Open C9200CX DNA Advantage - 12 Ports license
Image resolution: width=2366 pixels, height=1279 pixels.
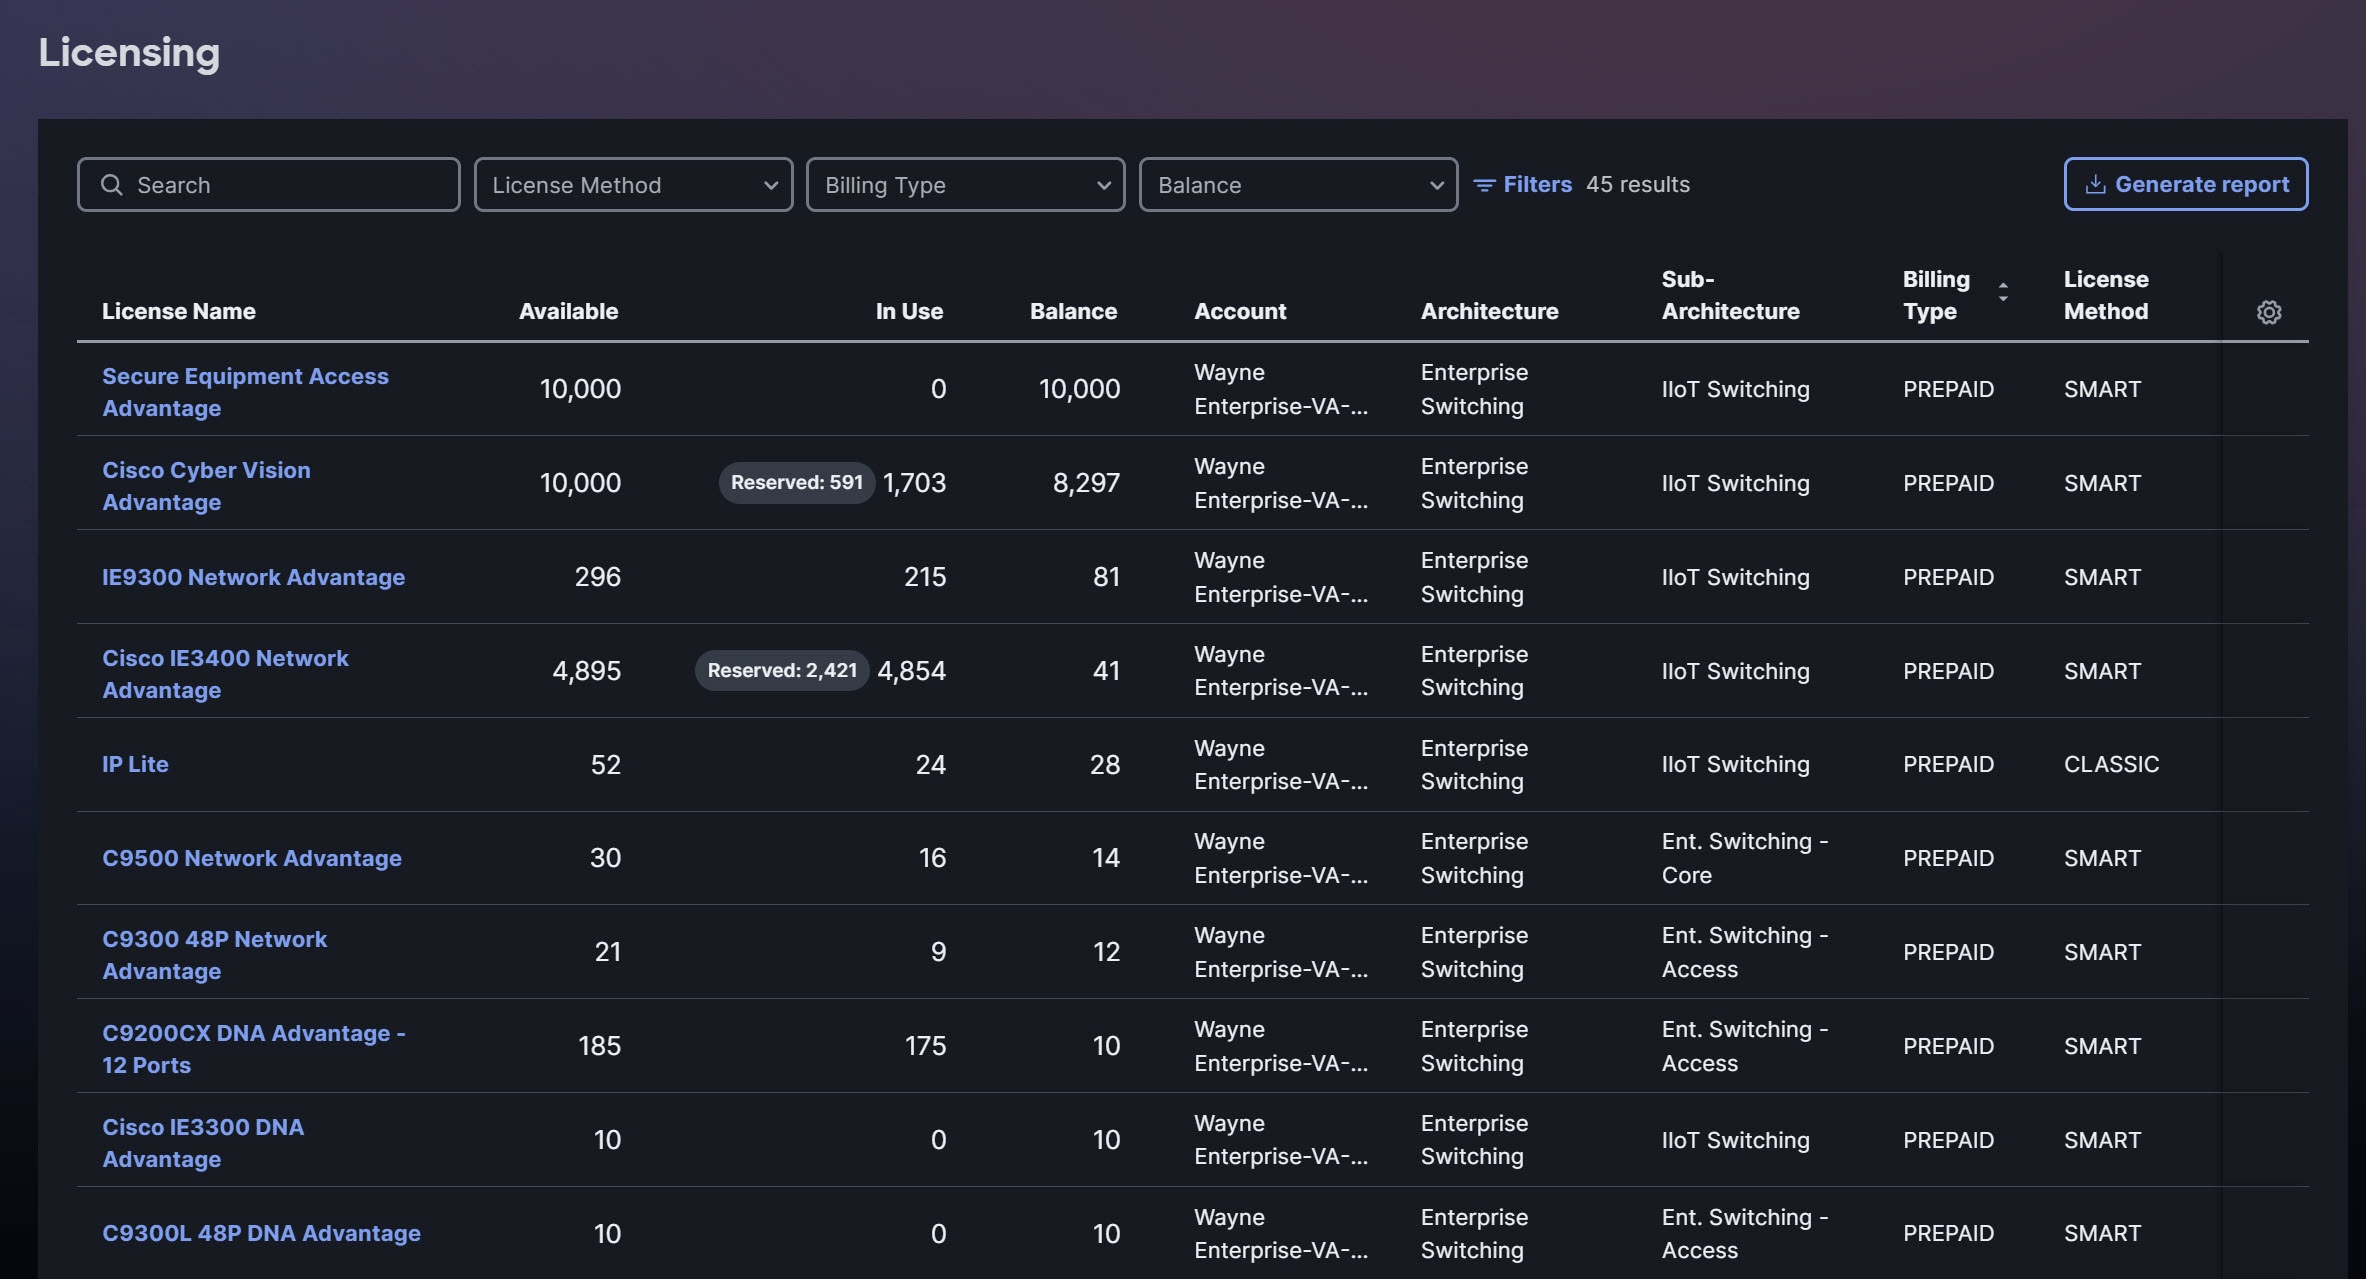click(254, 1049)
